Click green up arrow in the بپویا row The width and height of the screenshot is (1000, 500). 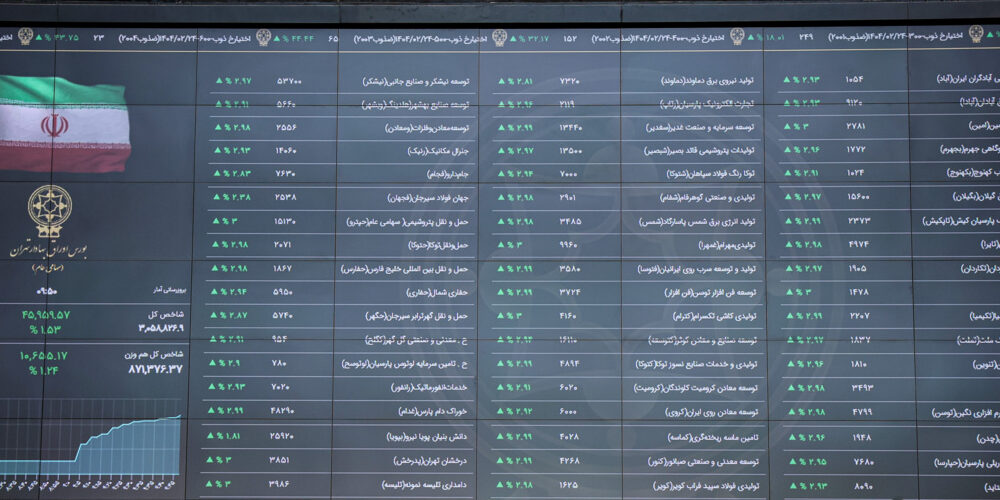point(210,436)
